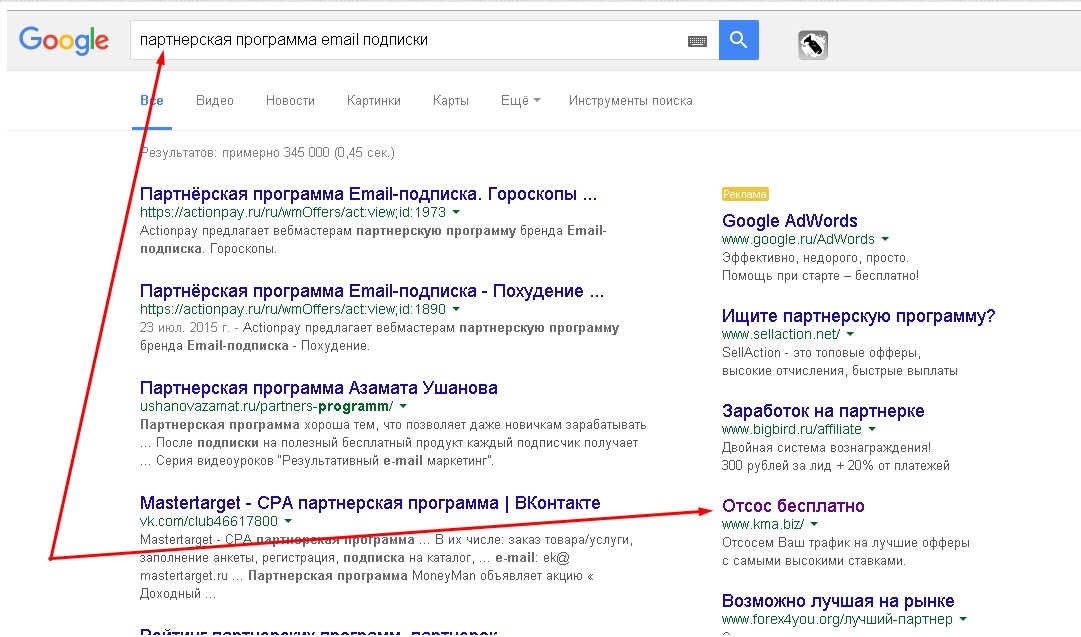Expand the Ещё dropdown menu
1081x637 pixels.
pos(520,101)
